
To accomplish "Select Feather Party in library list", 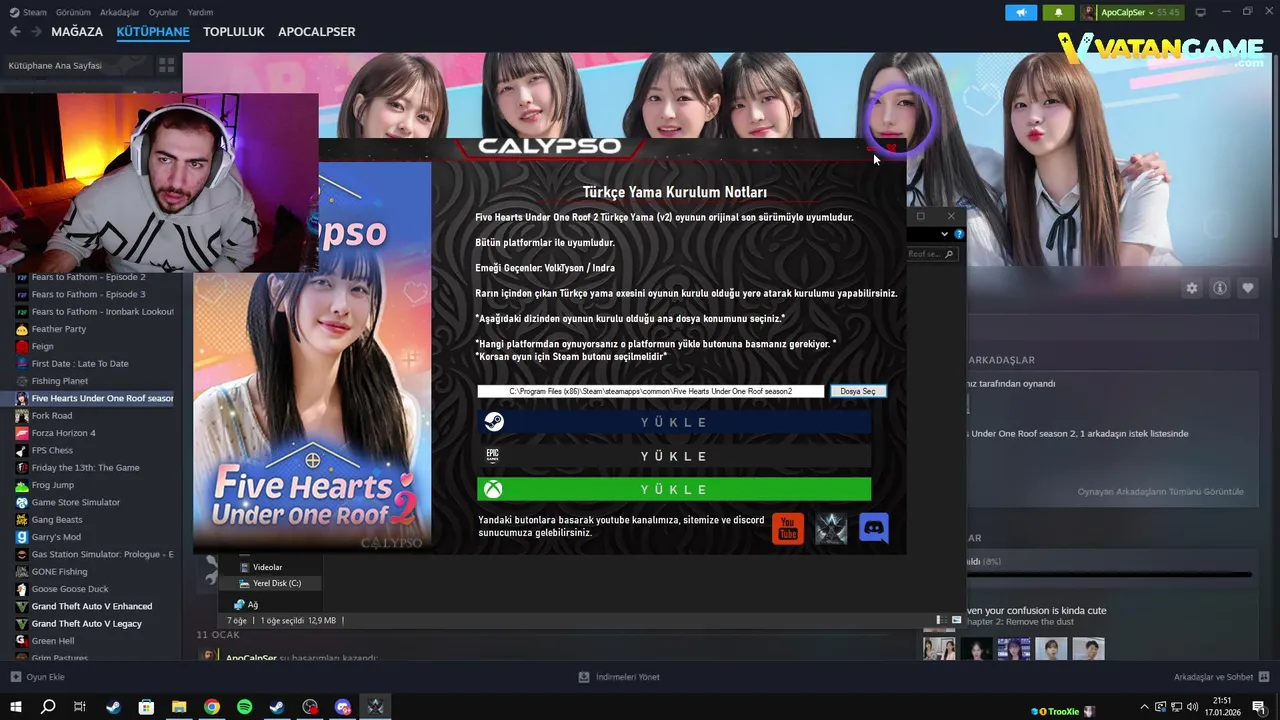I will click(59, 329).
